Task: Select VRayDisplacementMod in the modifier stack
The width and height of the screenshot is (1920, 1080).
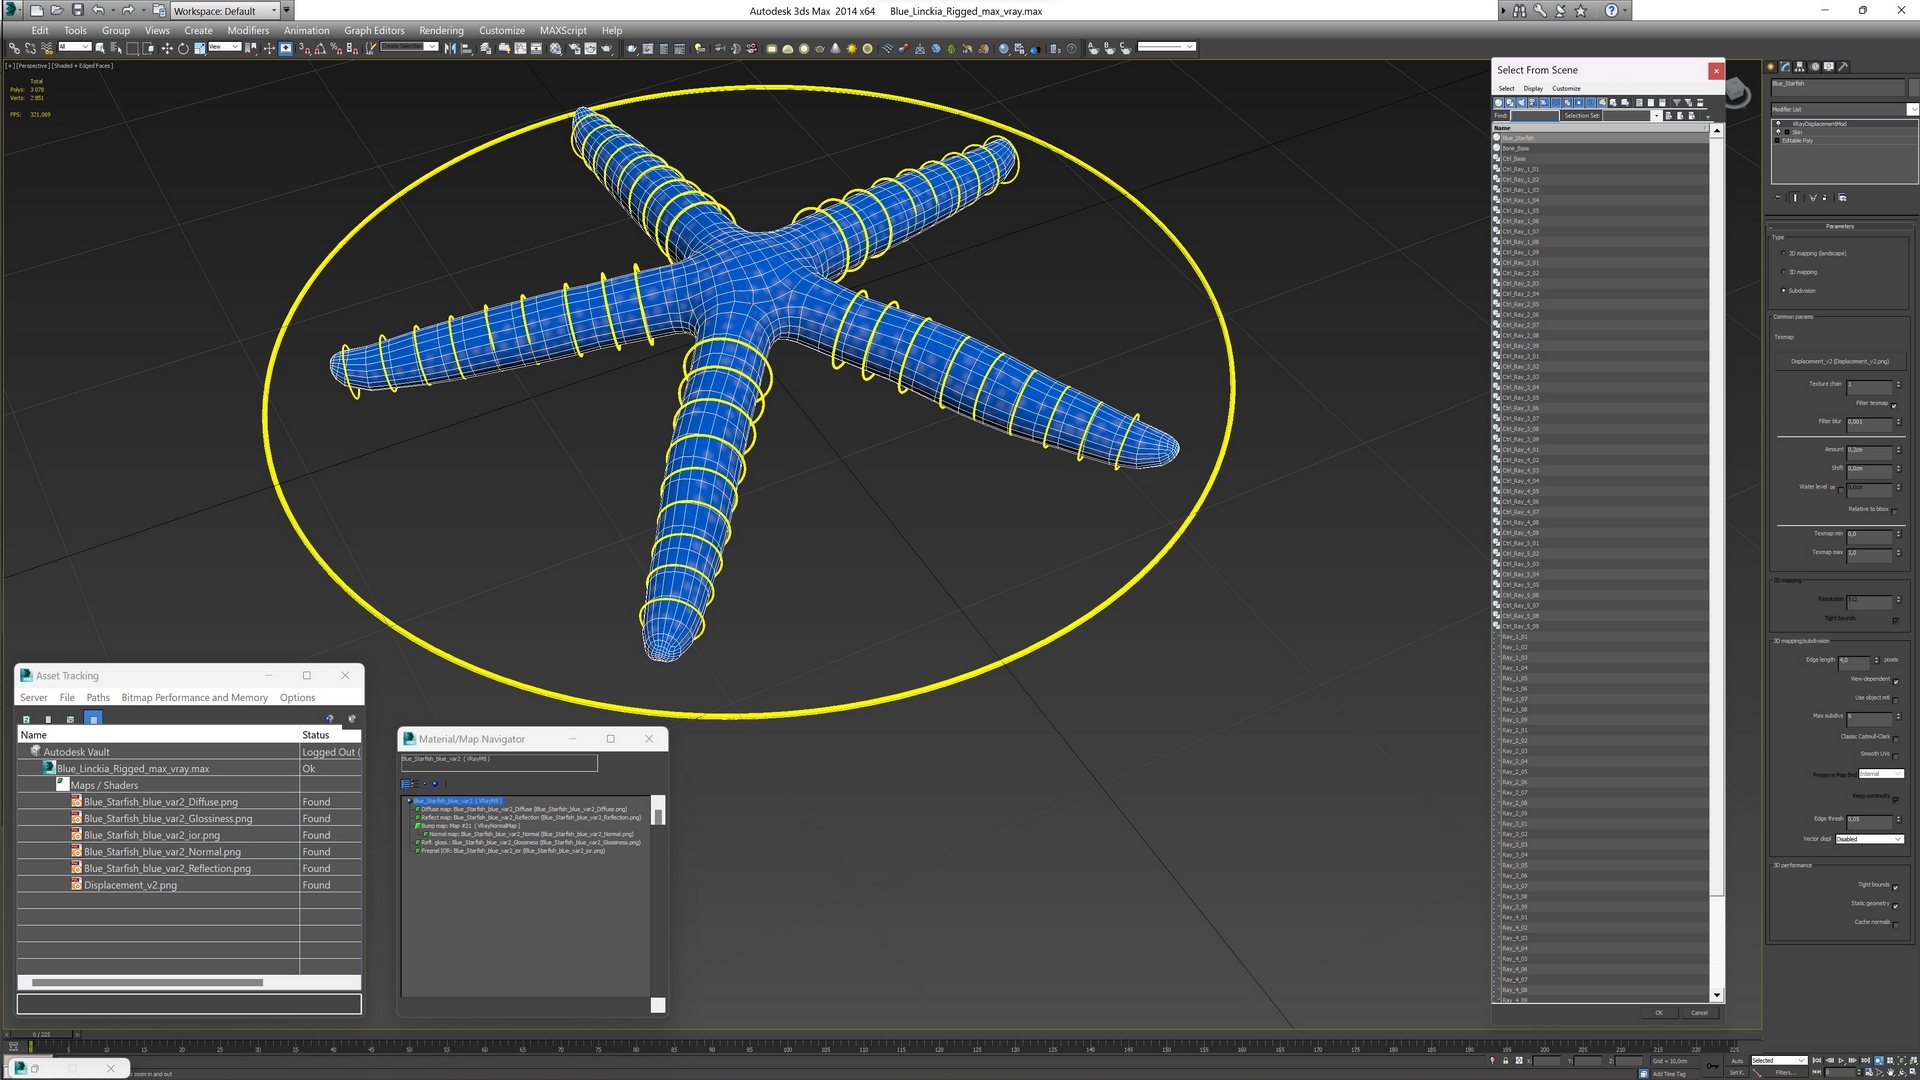Action: 1819,124
